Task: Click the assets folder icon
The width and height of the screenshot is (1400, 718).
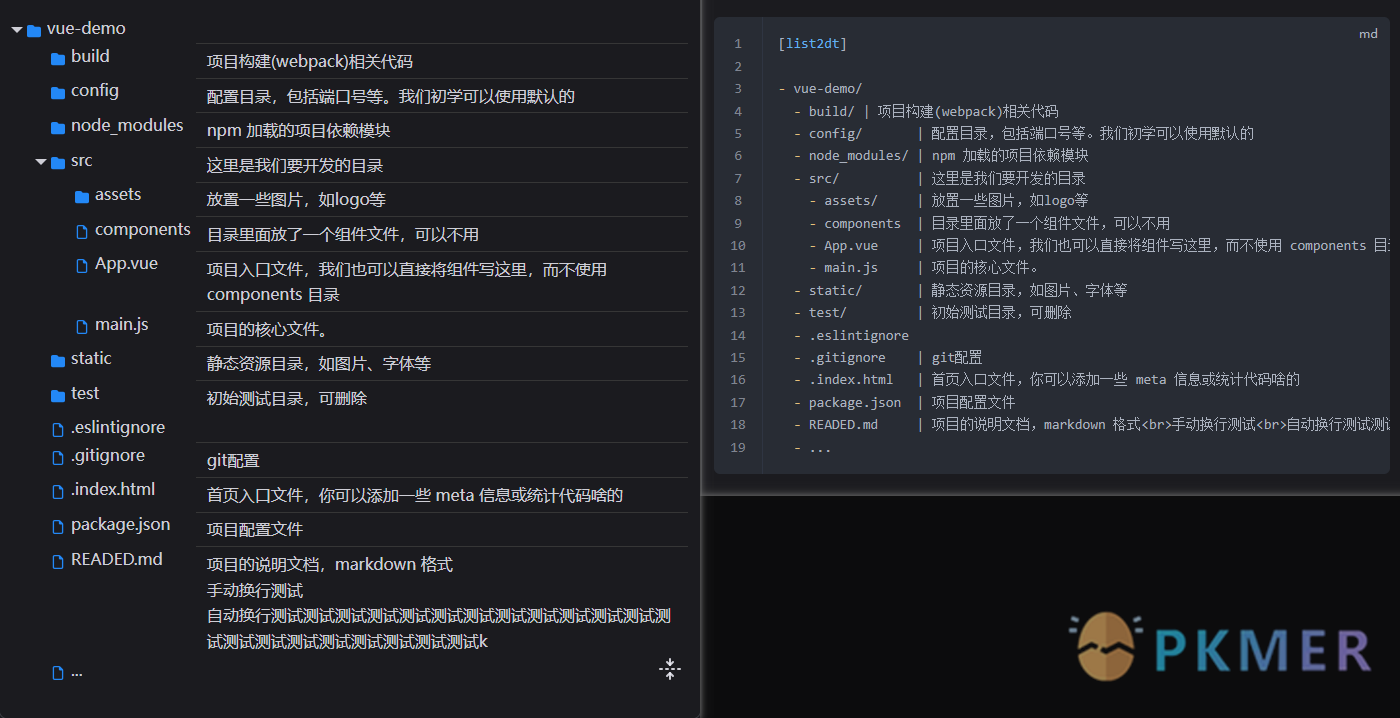Action: tap(82, 196)
